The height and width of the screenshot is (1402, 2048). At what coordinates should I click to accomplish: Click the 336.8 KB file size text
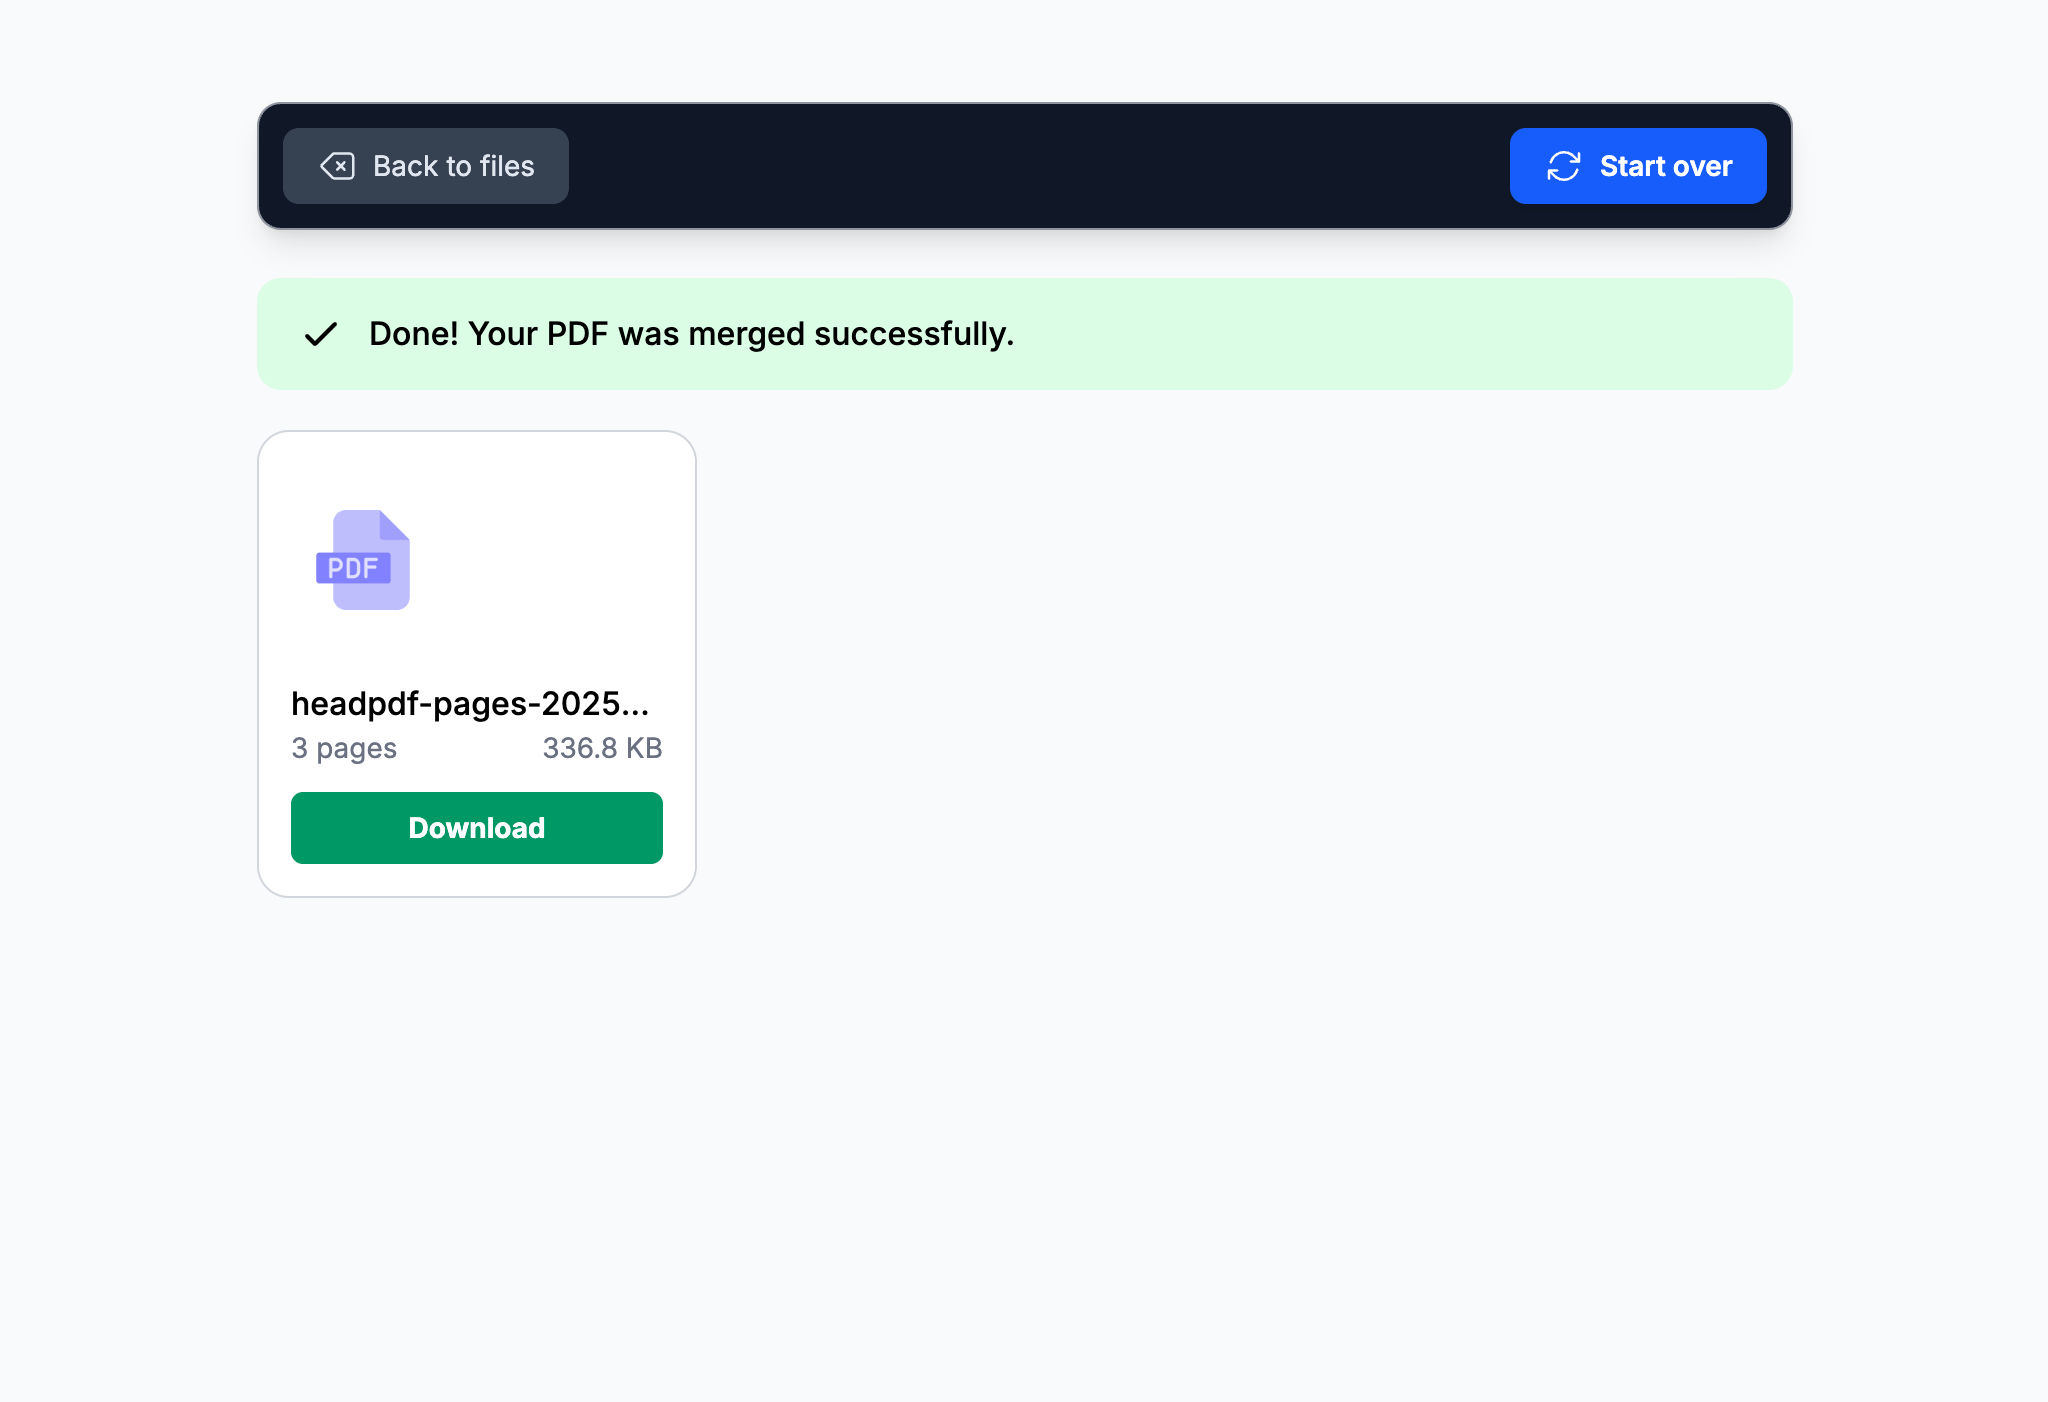[601, 747]
